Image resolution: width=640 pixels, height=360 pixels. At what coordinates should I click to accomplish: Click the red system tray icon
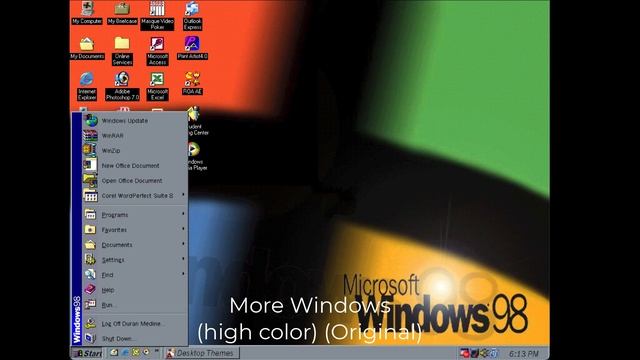[x=465, y=353]
